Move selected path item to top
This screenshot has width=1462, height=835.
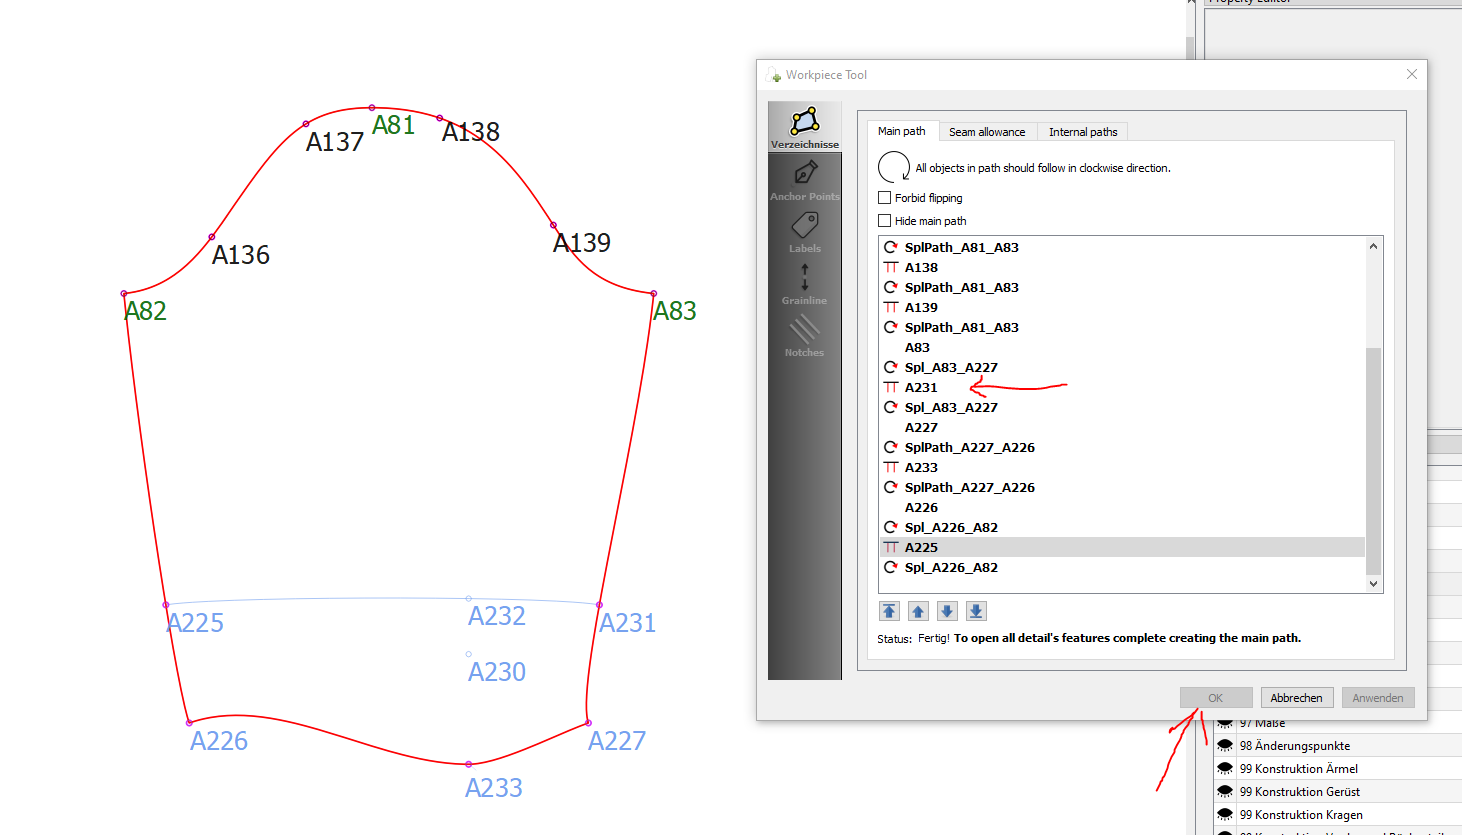[889, 611]
